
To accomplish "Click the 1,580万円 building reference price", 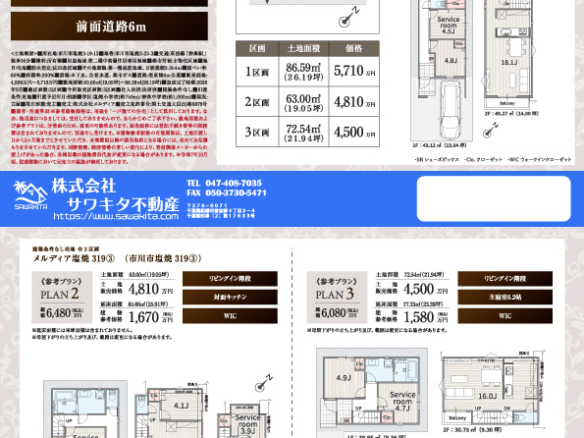I will click(x=426, y=317).
